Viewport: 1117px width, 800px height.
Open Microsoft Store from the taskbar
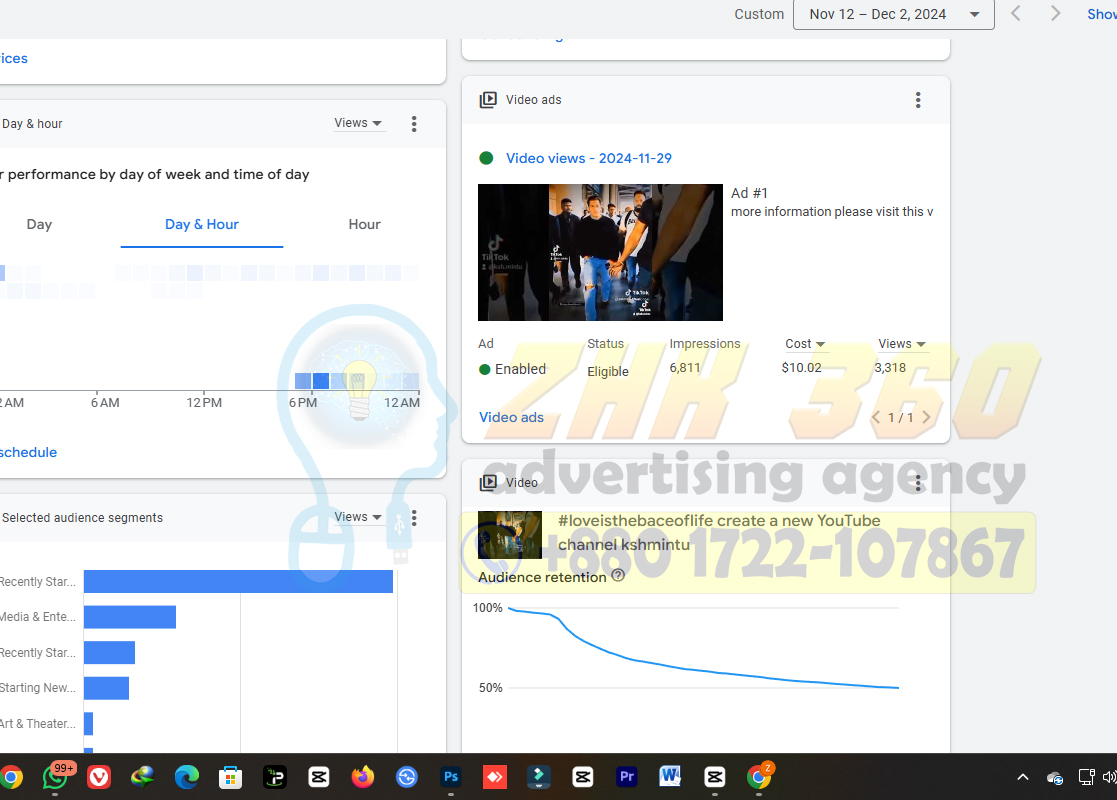point(231,776)
